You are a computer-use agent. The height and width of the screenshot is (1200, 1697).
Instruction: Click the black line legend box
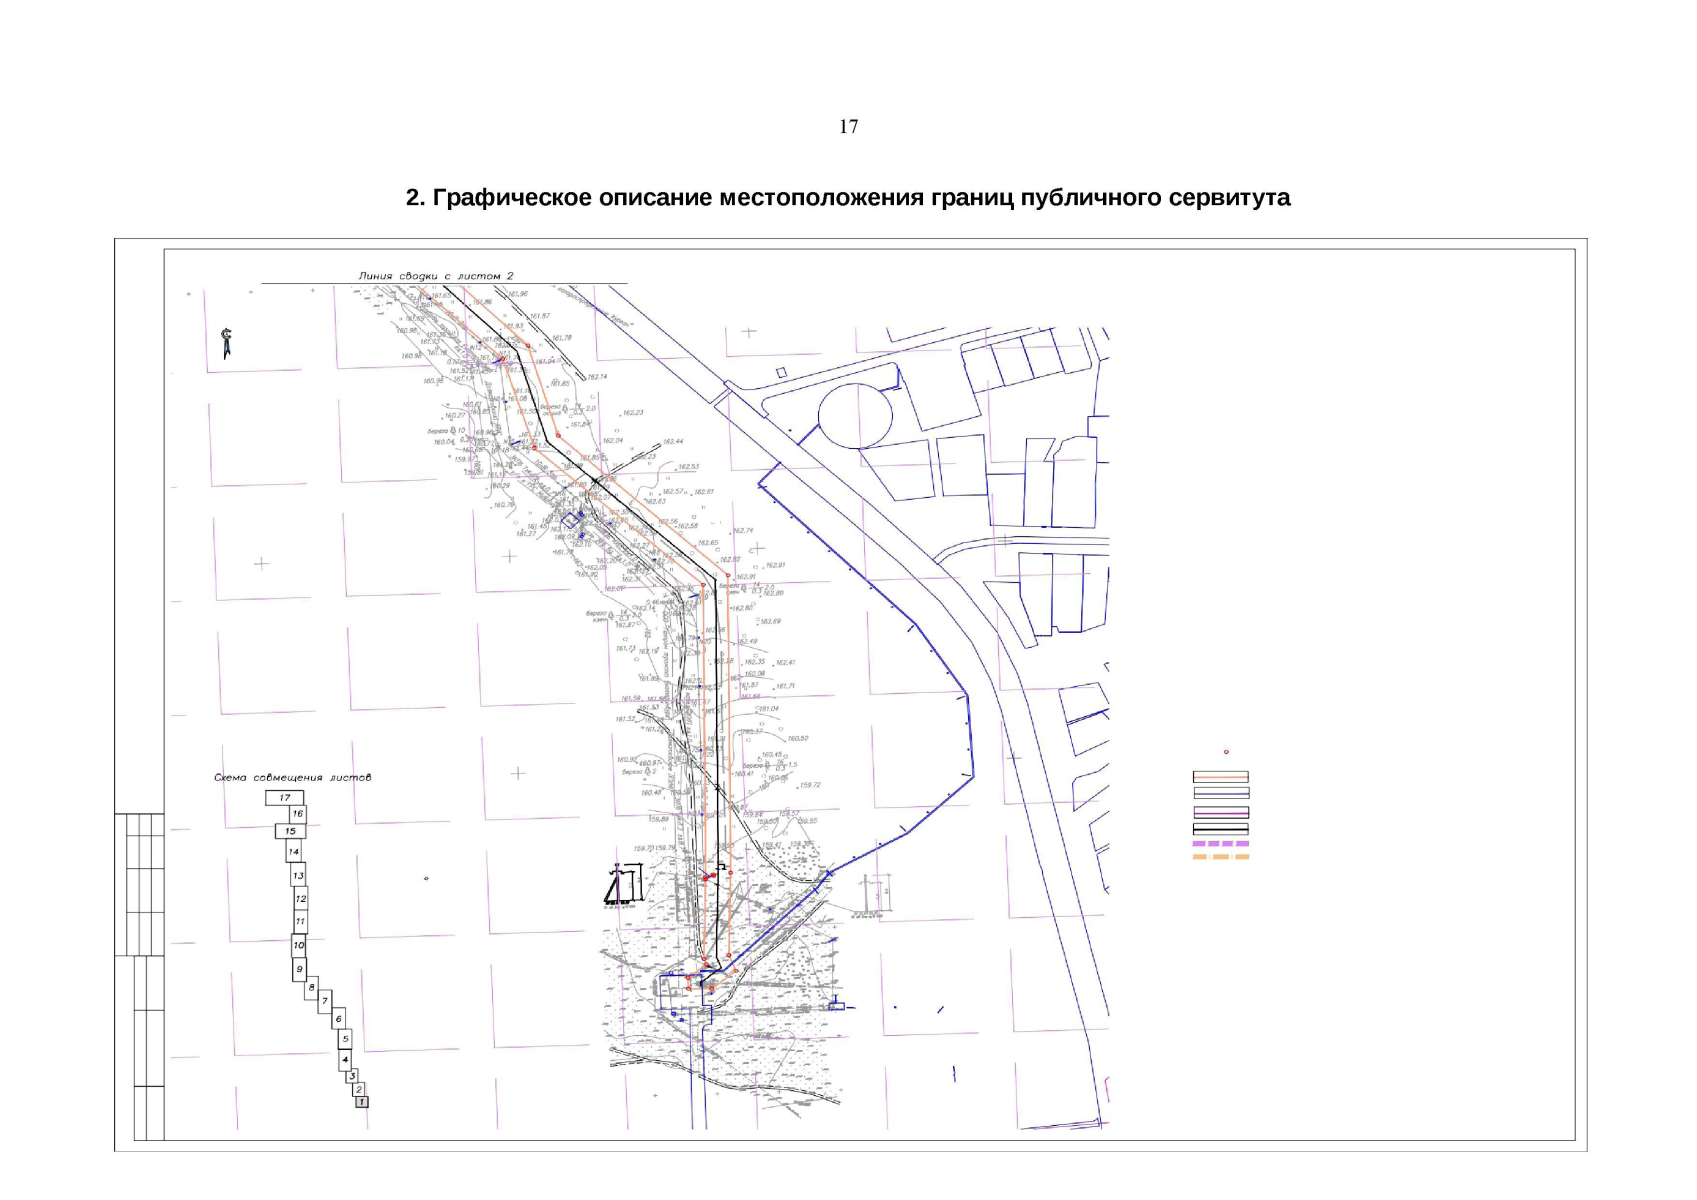1220,829
